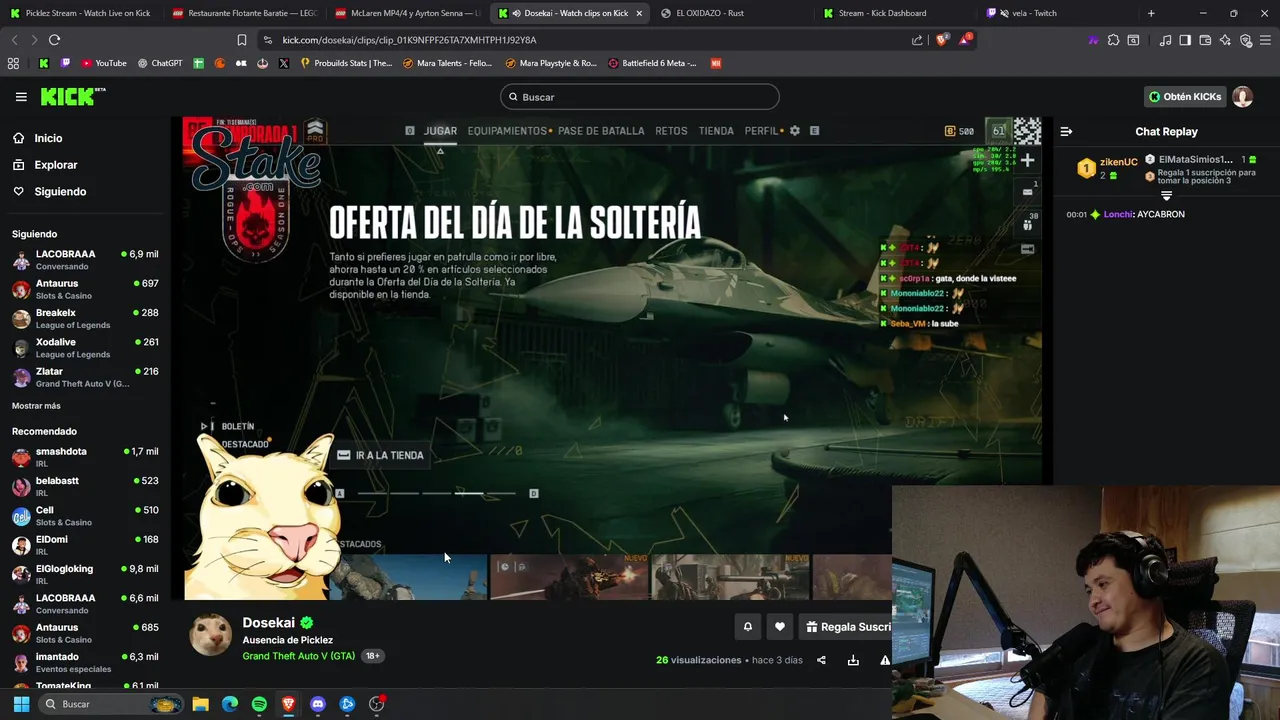Reload the page in the browser

click(54, 40)
